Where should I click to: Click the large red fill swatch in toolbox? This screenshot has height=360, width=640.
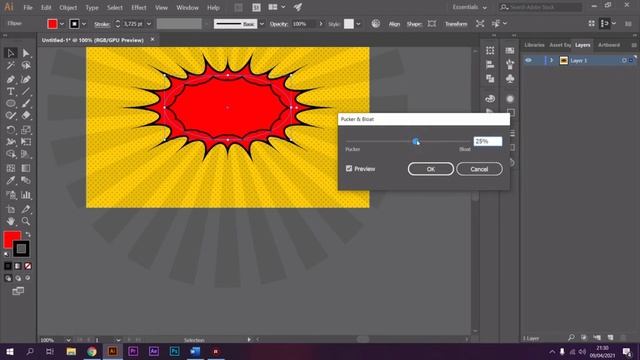point(12,239)
